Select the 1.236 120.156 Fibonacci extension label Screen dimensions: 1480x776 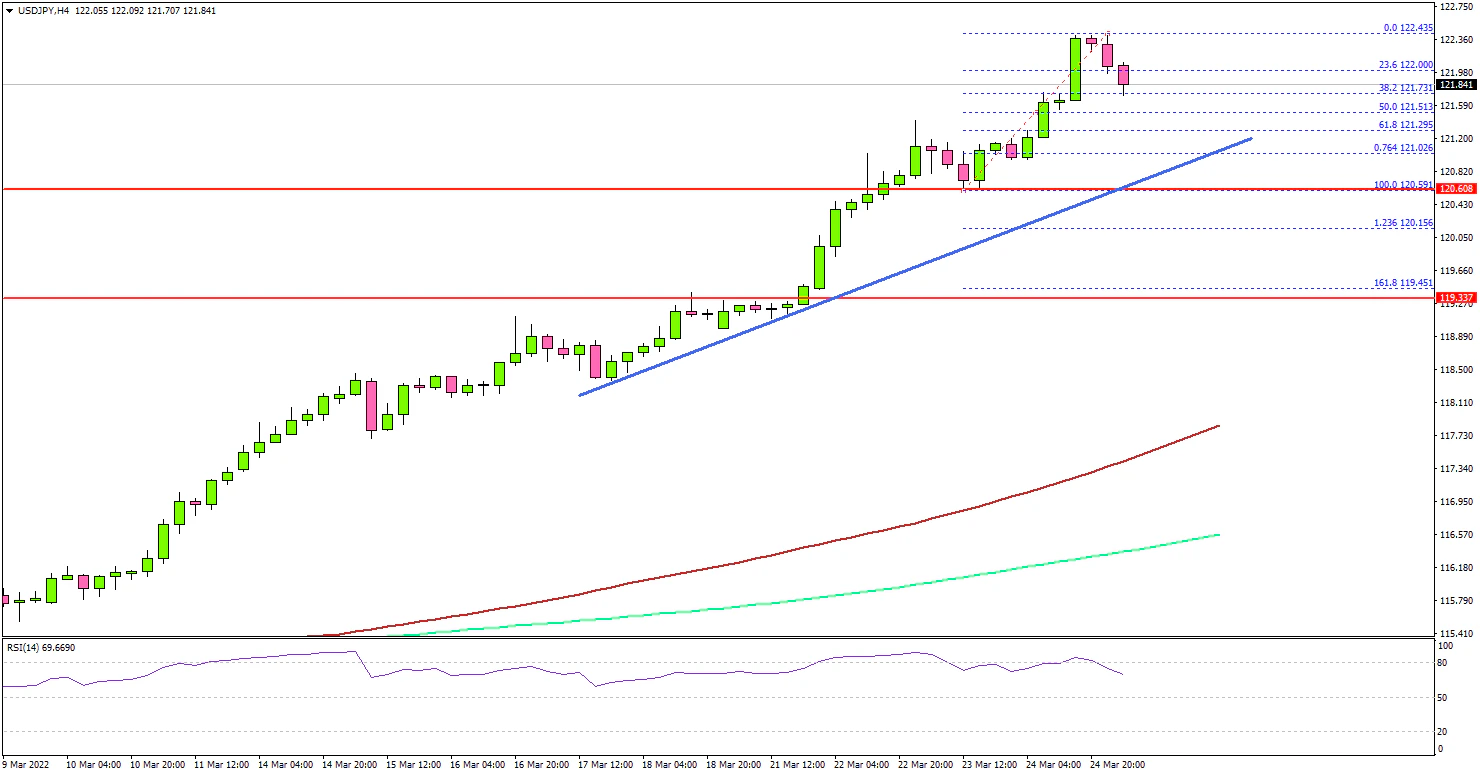pos(1403,223)
